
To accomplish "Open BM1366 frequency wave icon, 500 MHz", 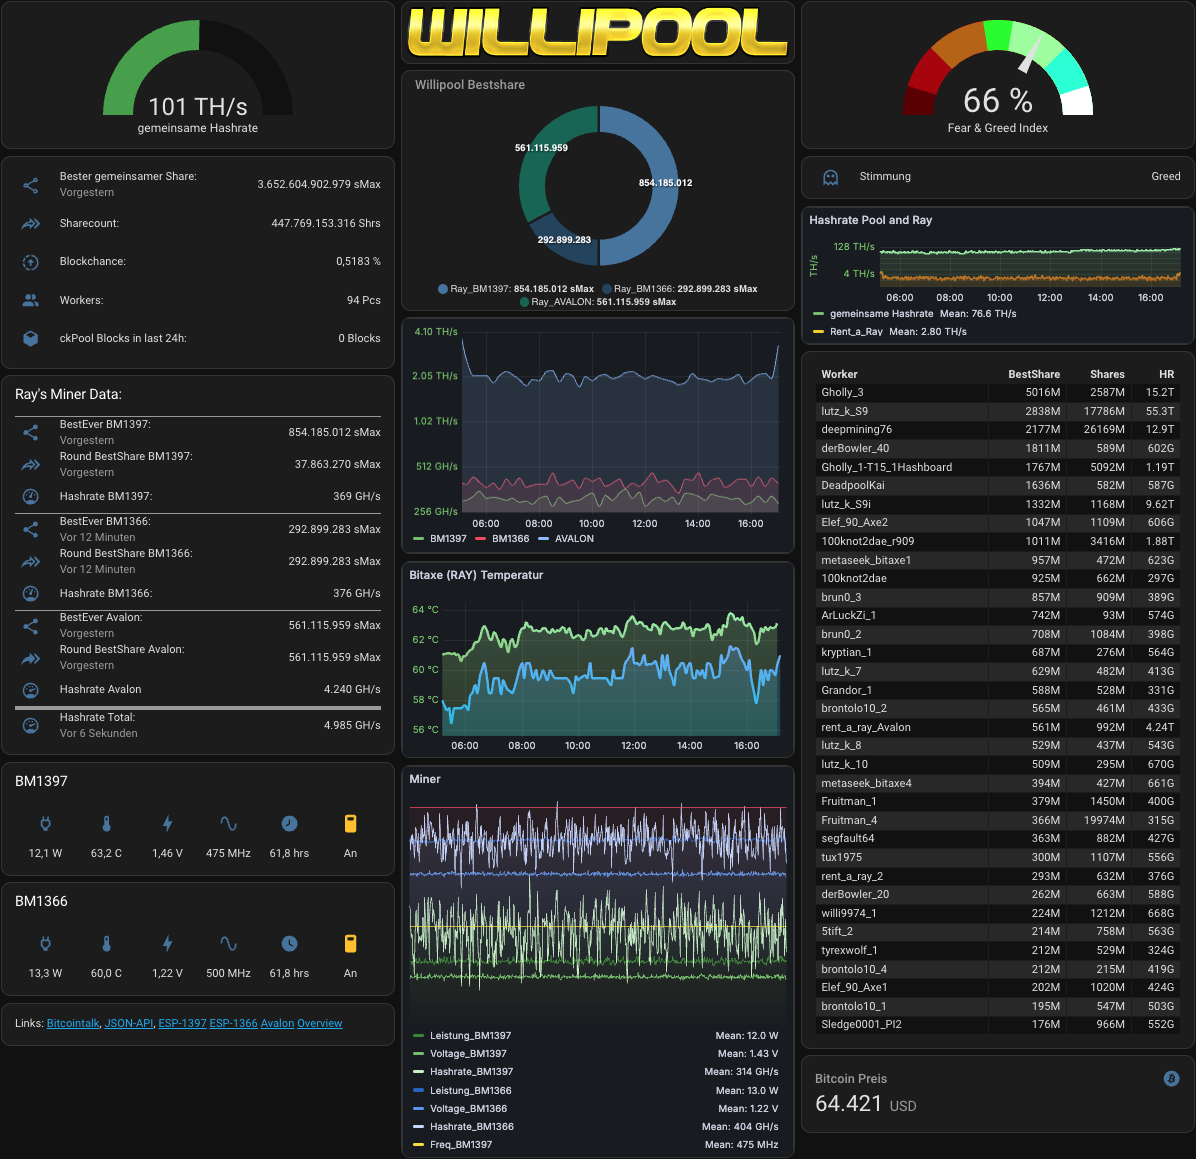I will point(228,944).
